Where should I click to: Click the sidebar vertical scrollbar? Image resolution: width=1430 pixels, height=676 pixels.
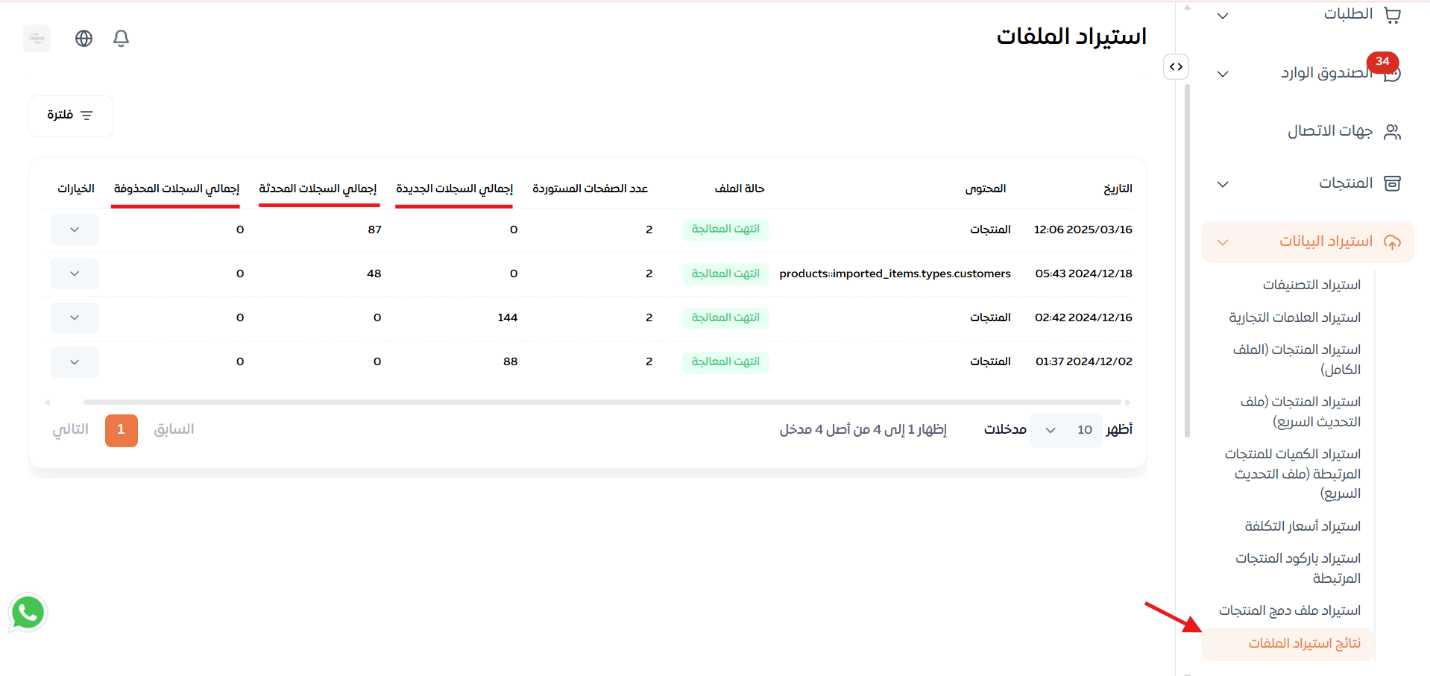coord(1187,260)
